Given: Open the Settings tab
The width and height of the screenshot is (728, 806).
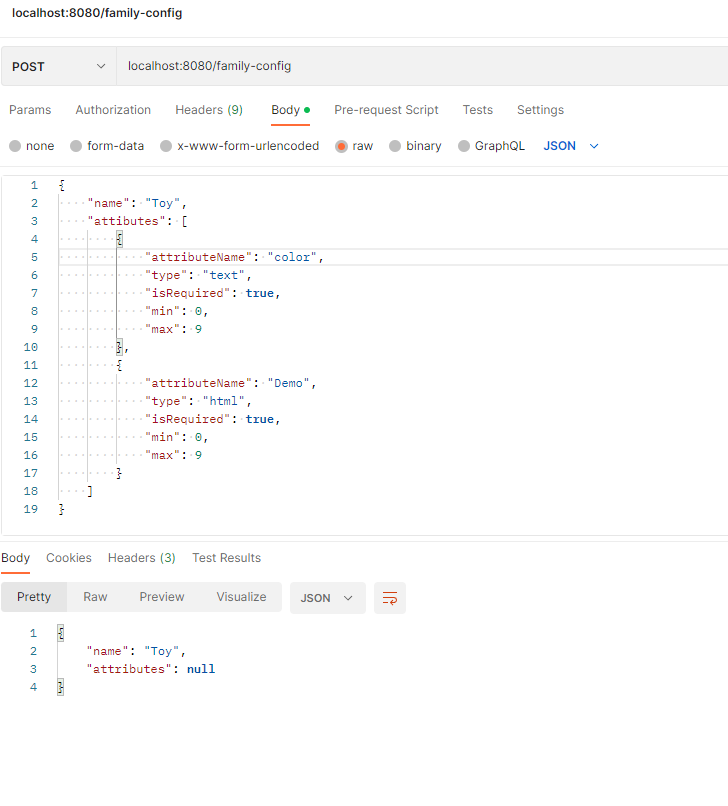Looking at the screenshot, I should 540,110.
